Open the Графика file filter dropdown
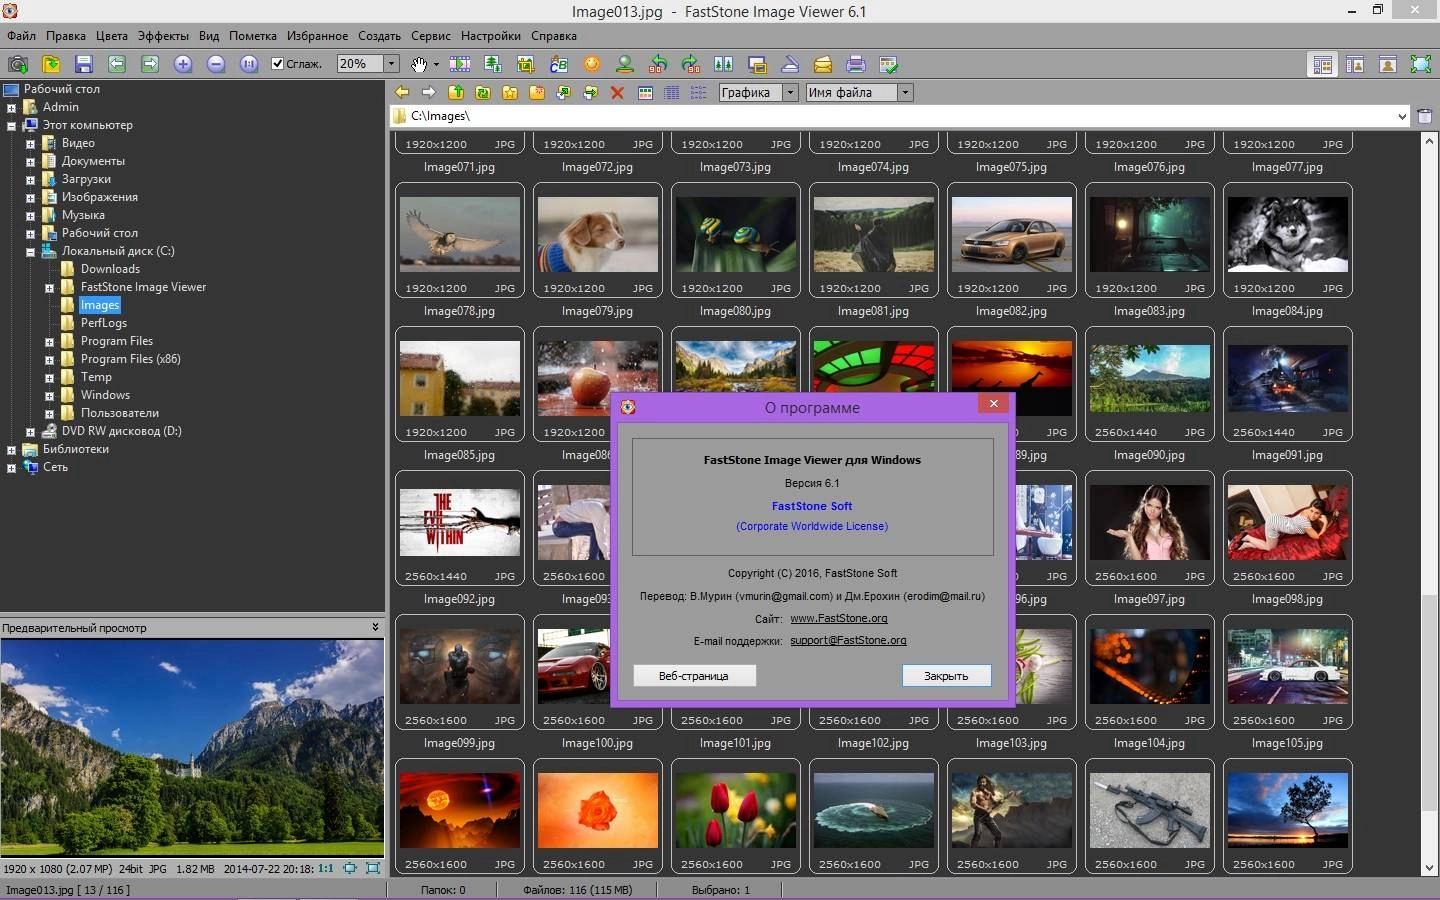This screenshot has width=1440, height=900. 790,92
